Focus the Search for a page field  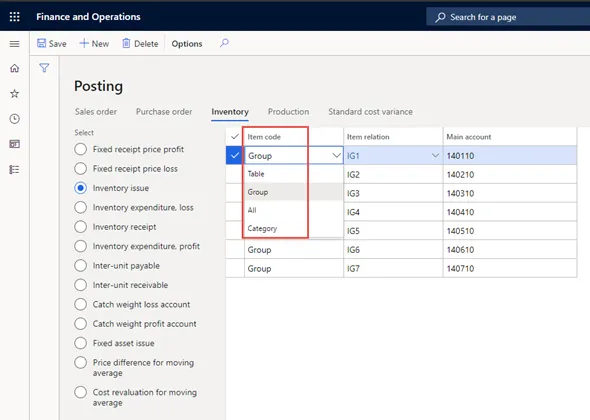pos(508,17)
